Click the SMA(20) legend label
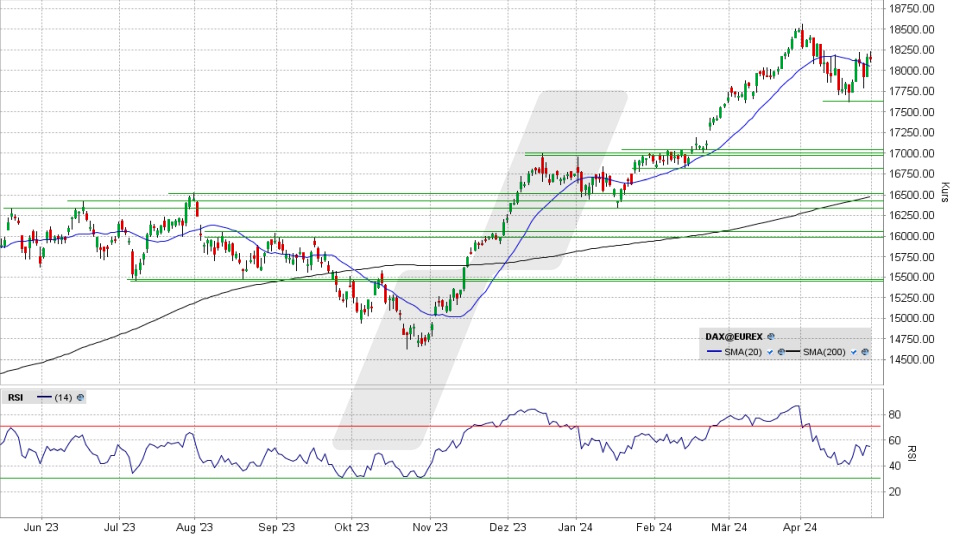Image resolution: width=960 pixels, height=540 pixels. tap(743, 352)
